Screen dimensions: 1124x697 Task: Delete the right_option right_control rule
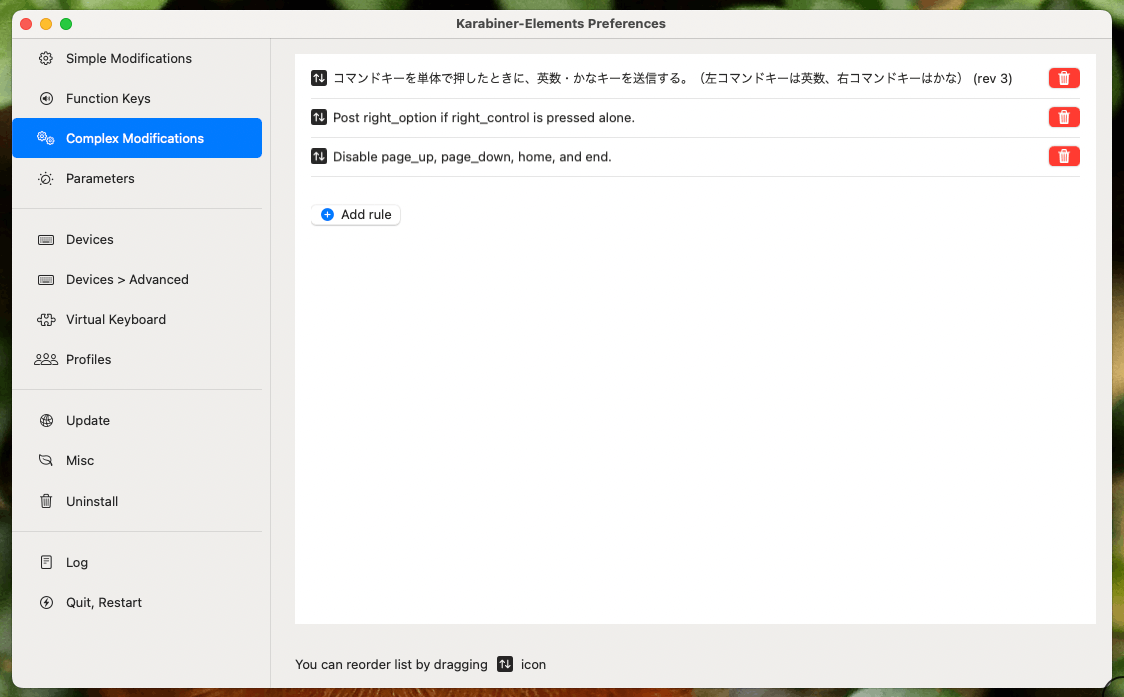[x=1063, y=117]
